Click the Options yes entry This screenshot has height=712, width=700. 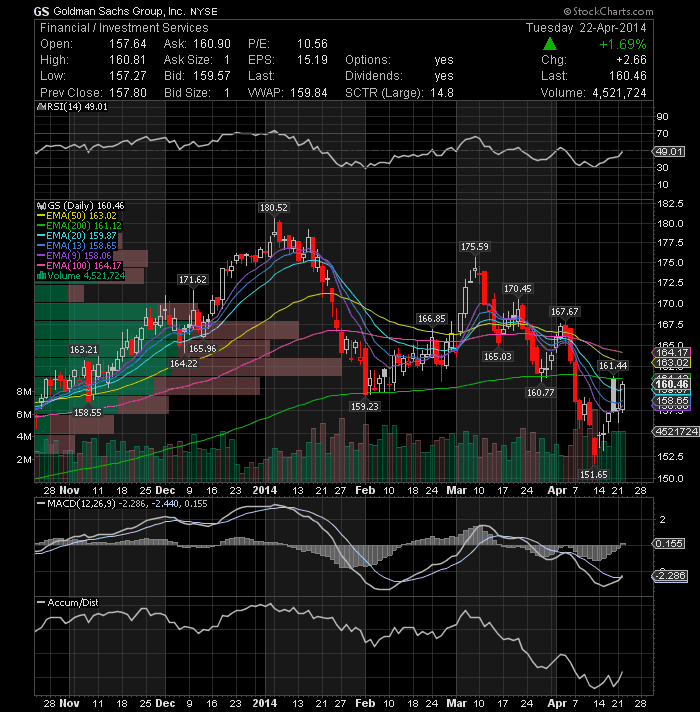pos(444,60)
